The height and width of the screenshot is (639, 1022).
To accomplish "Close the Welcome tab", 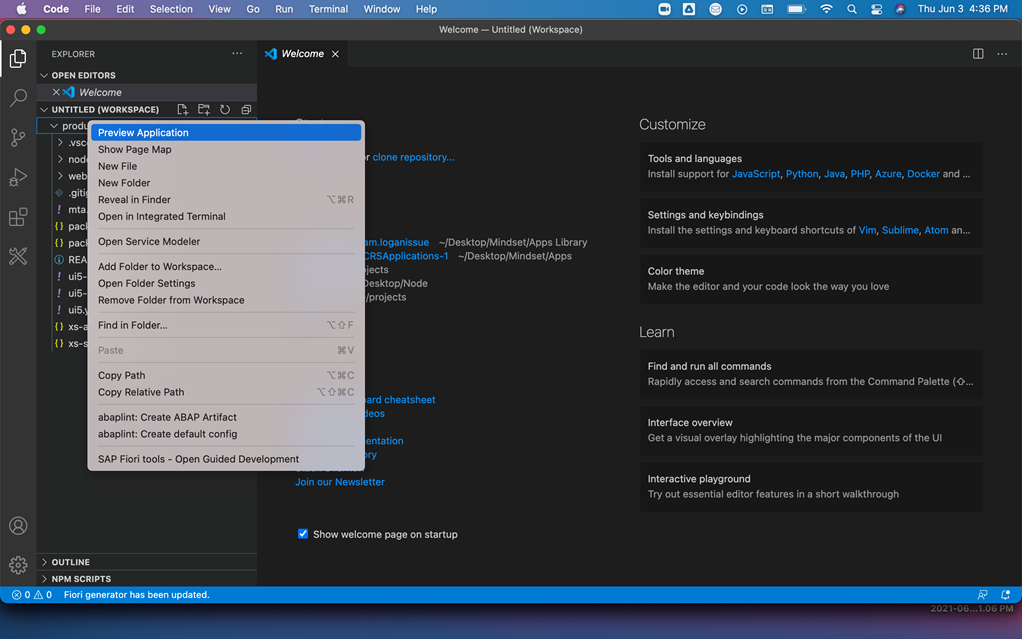I will (335, 53).
